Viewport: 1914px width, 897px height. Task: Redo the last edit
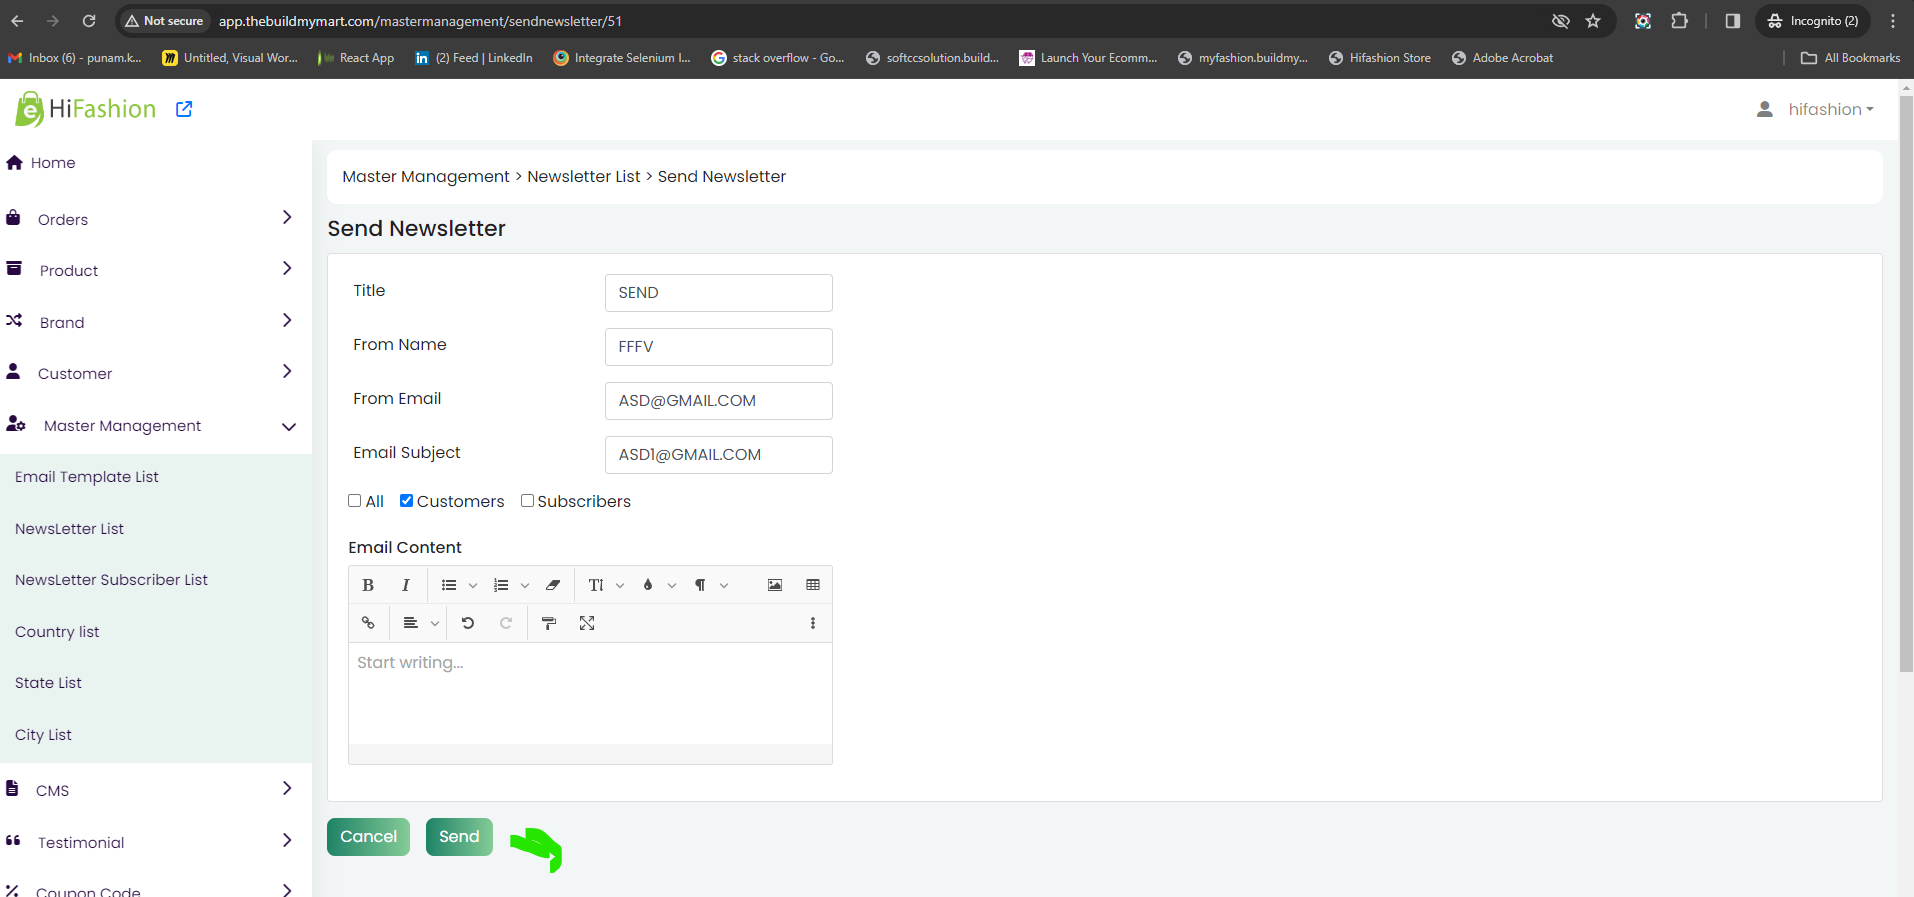tap(506, 623)
